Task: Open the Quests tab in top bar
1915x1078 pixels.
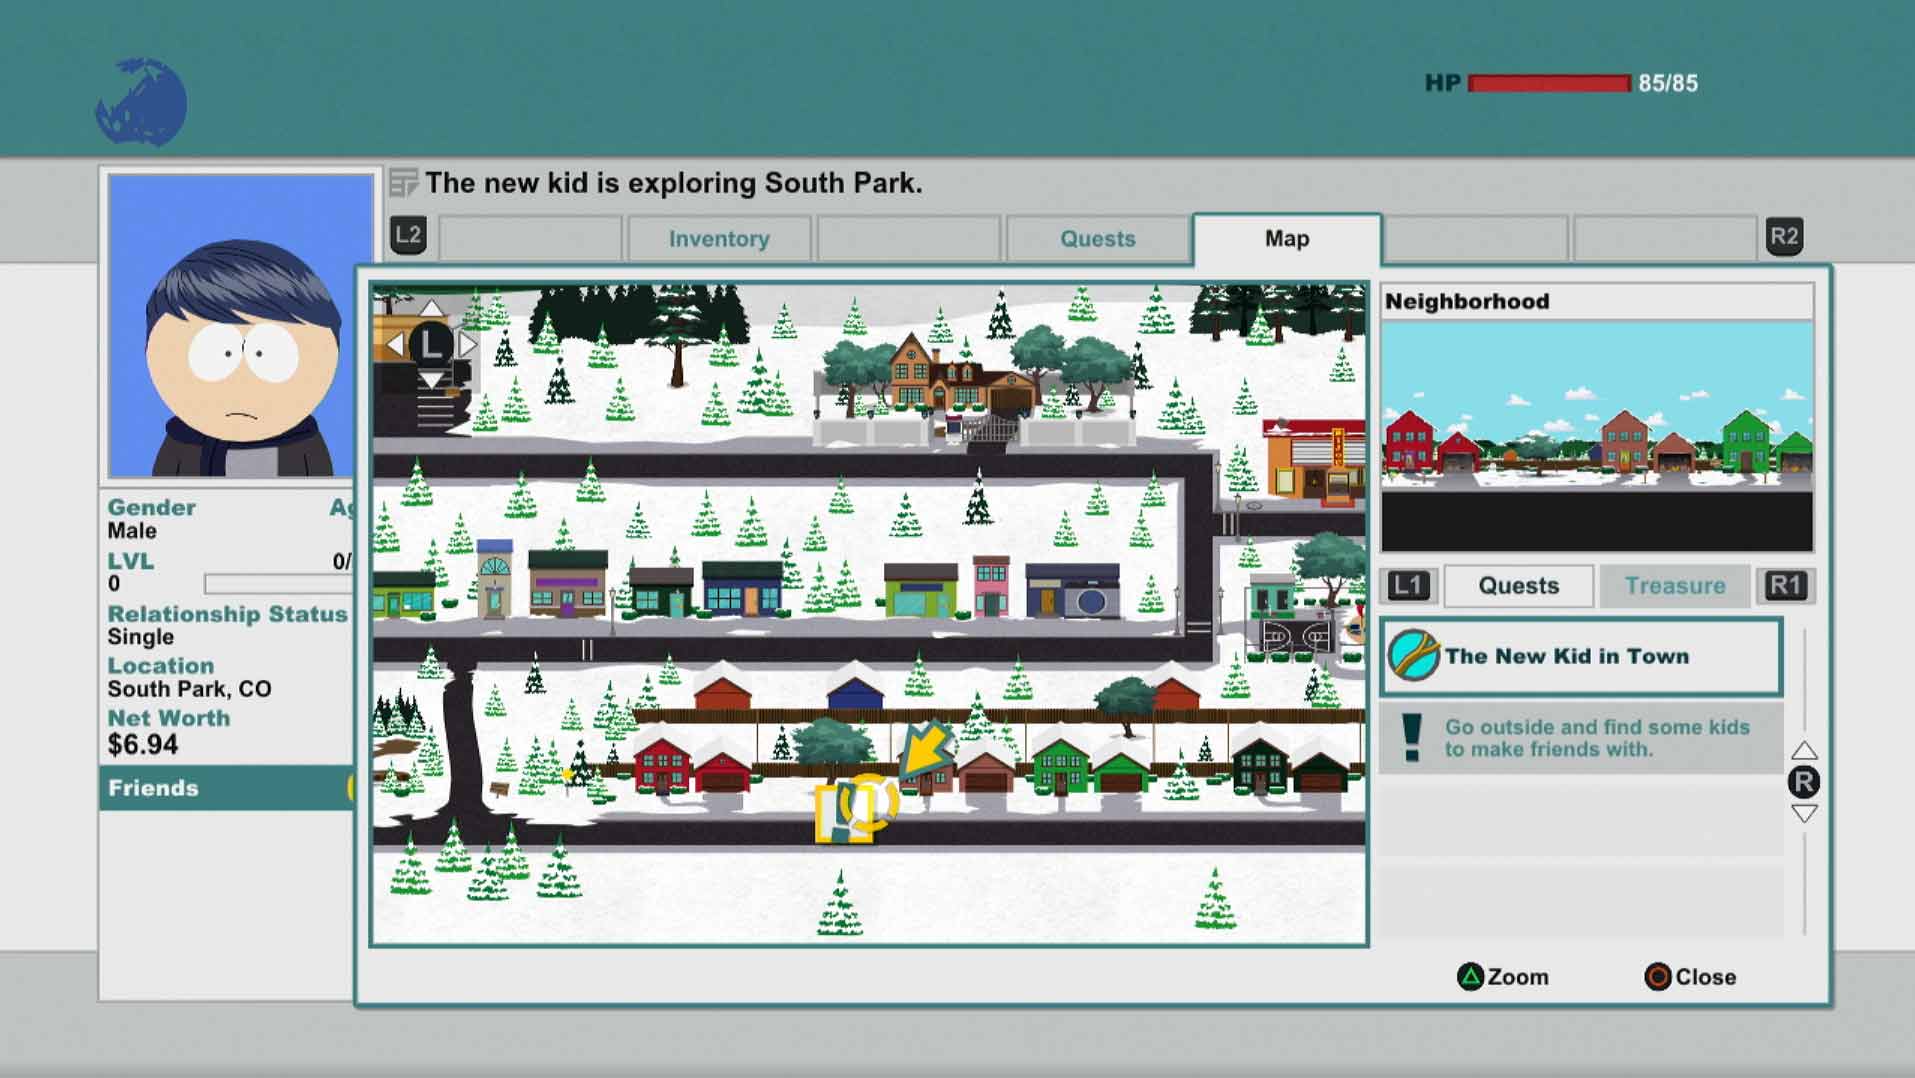Action: 1097,239
